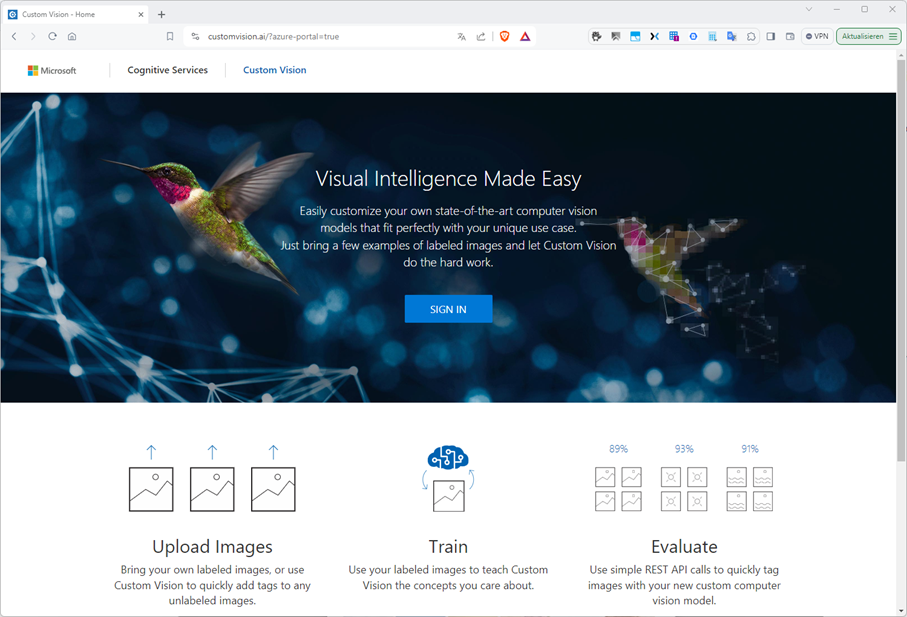907x617 pixels.
Task: Reload the Custom Vision page
Action: pos(53,36)
